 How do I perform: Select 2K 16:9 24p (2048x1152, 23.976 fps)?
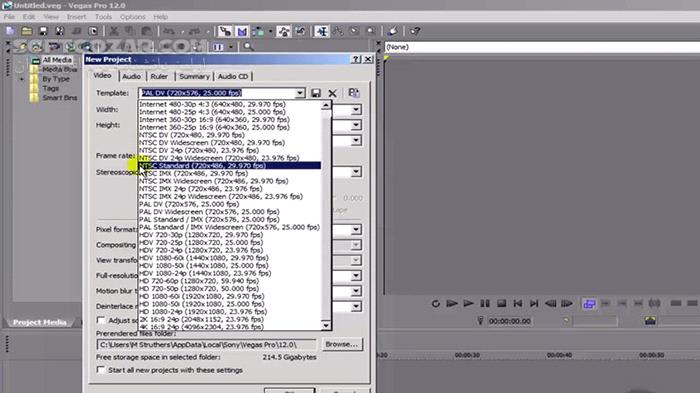click(229, 319)
